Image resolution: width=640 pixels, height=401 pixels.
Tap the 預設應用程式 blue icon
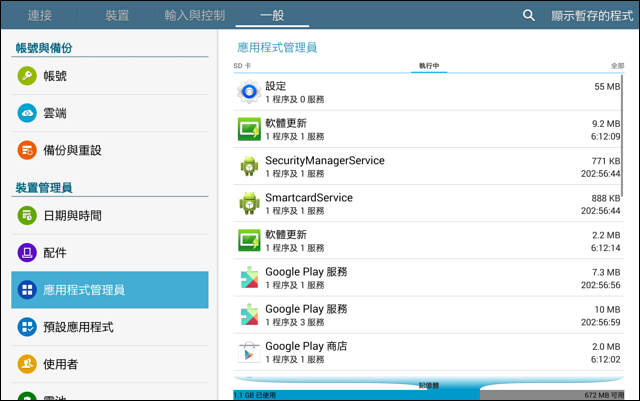click(x=27, y=327)
